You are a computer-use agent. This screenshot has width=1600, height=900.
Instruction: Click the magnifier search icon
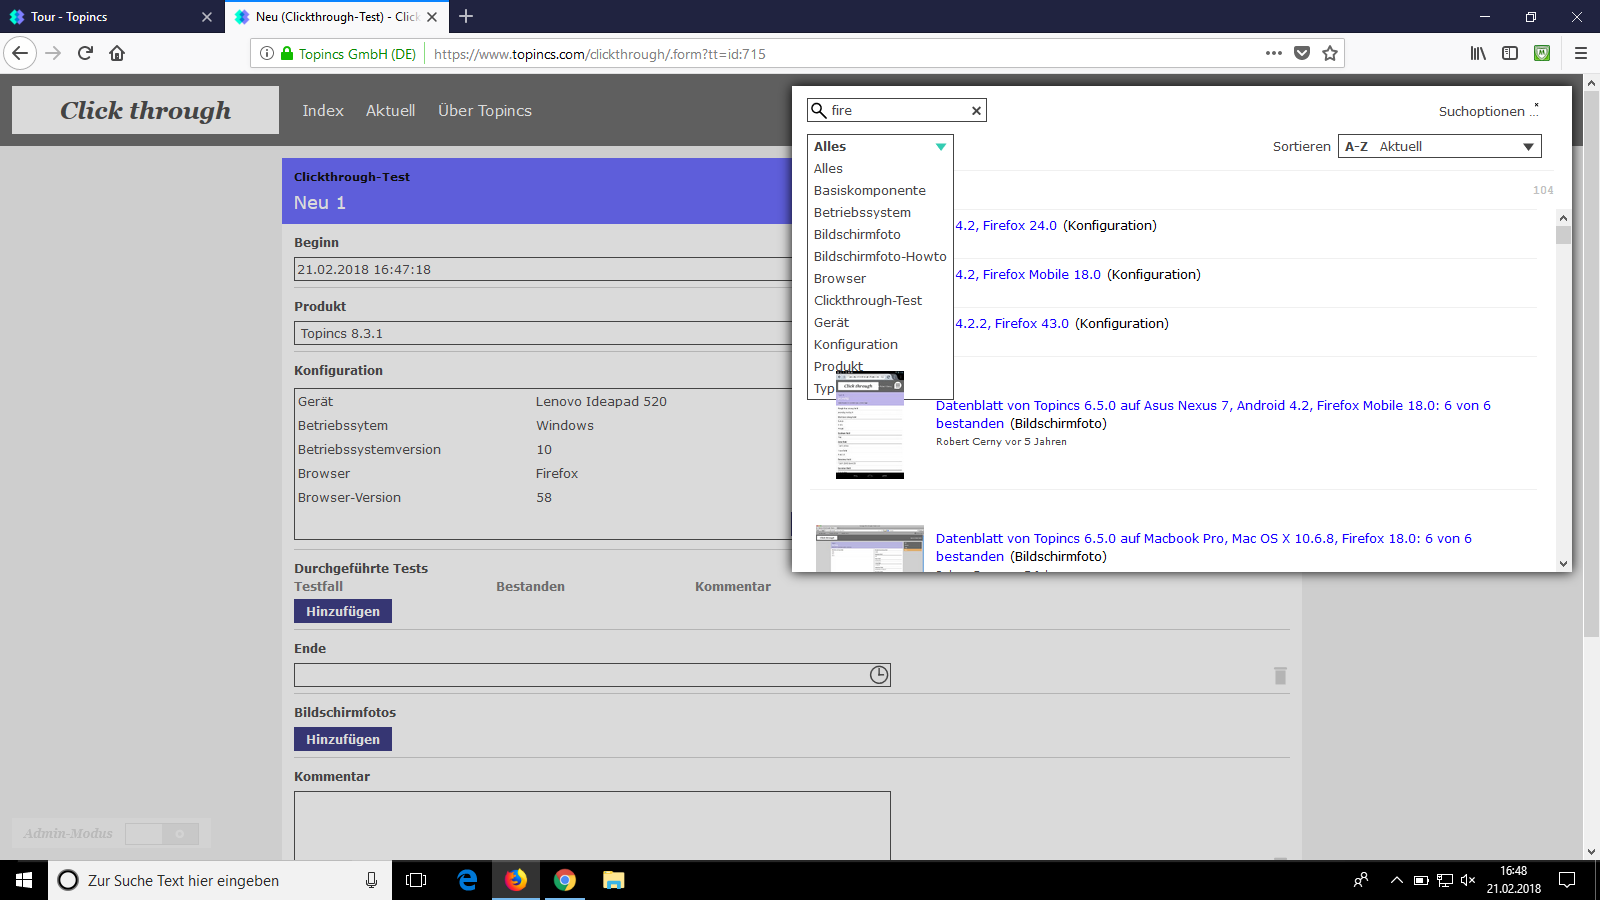pos(819,110)
